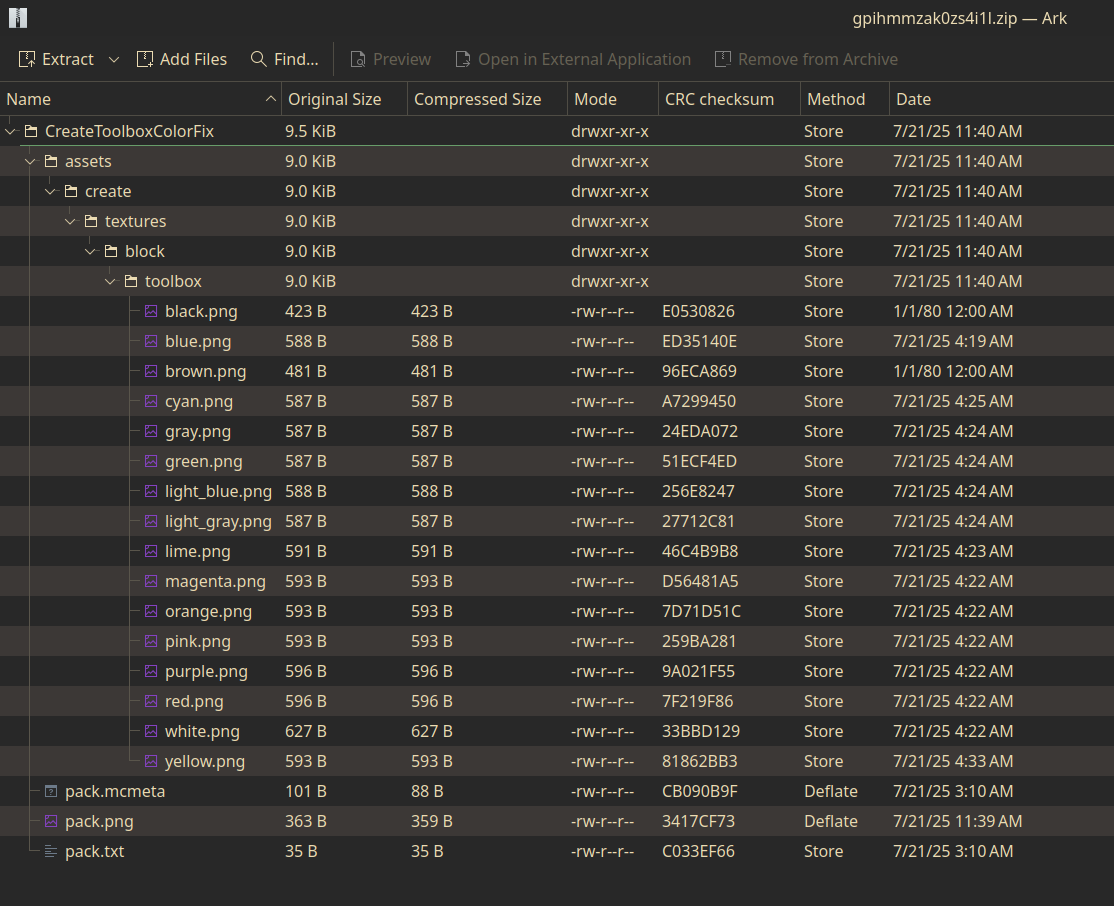Click the Add Files toolbar icon

tap(145, 59)
